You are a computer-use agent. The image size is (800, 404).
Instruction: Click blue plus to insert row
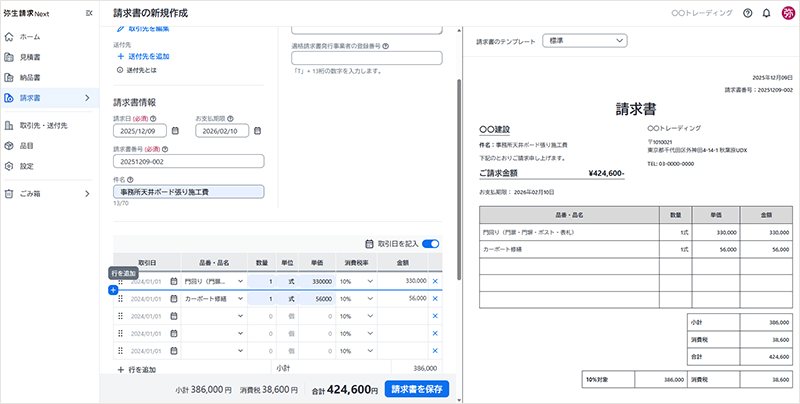pos(113,290)
